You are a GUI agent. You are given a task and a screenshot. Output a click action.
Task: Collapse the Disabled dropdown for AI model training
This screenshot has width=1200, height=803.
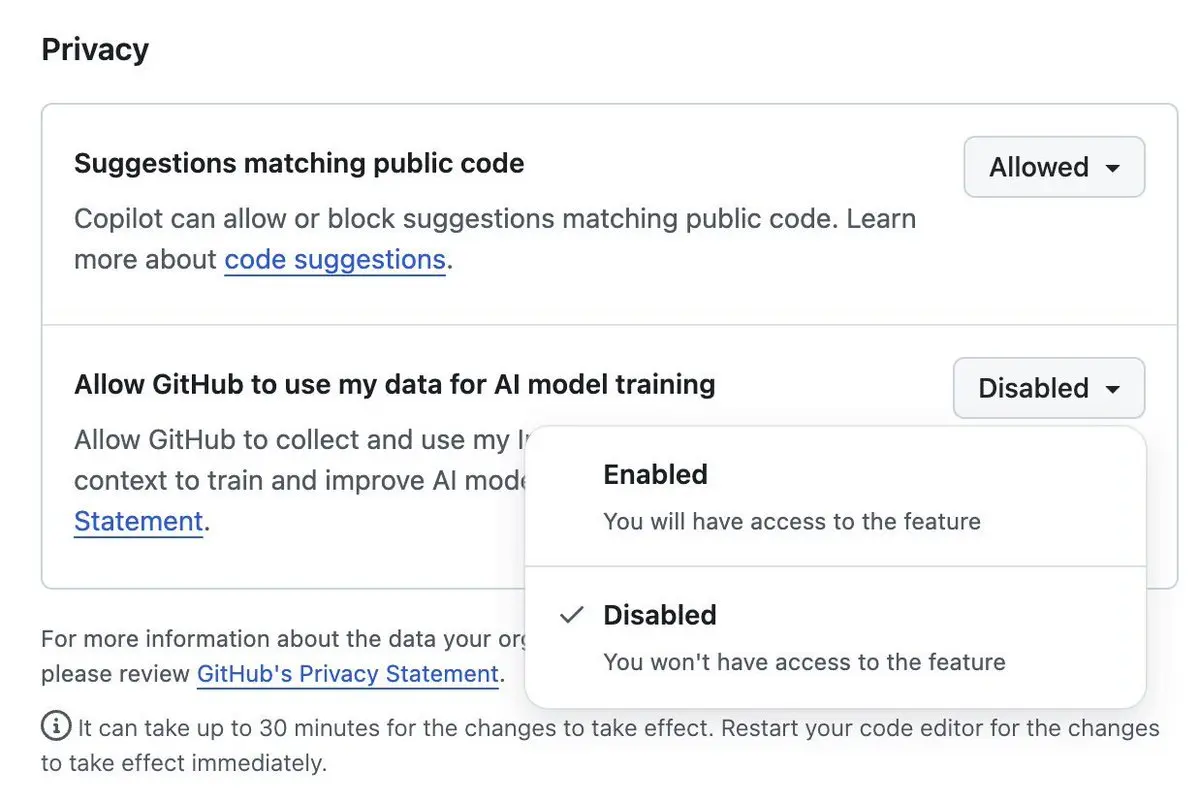1048,388
